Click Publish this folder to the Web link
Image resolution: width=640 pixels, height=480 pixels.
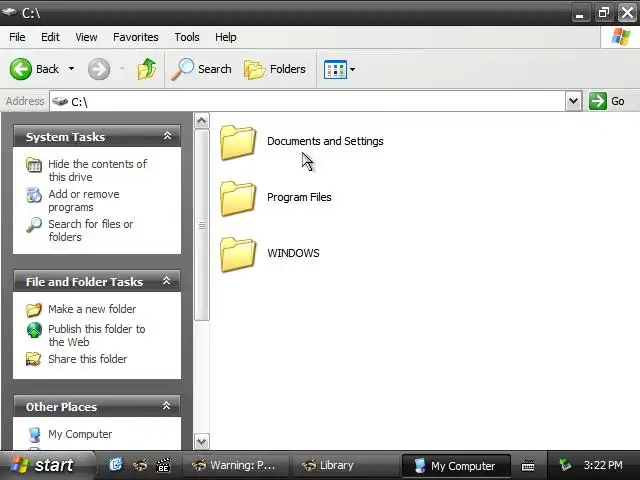coord(96,335)
